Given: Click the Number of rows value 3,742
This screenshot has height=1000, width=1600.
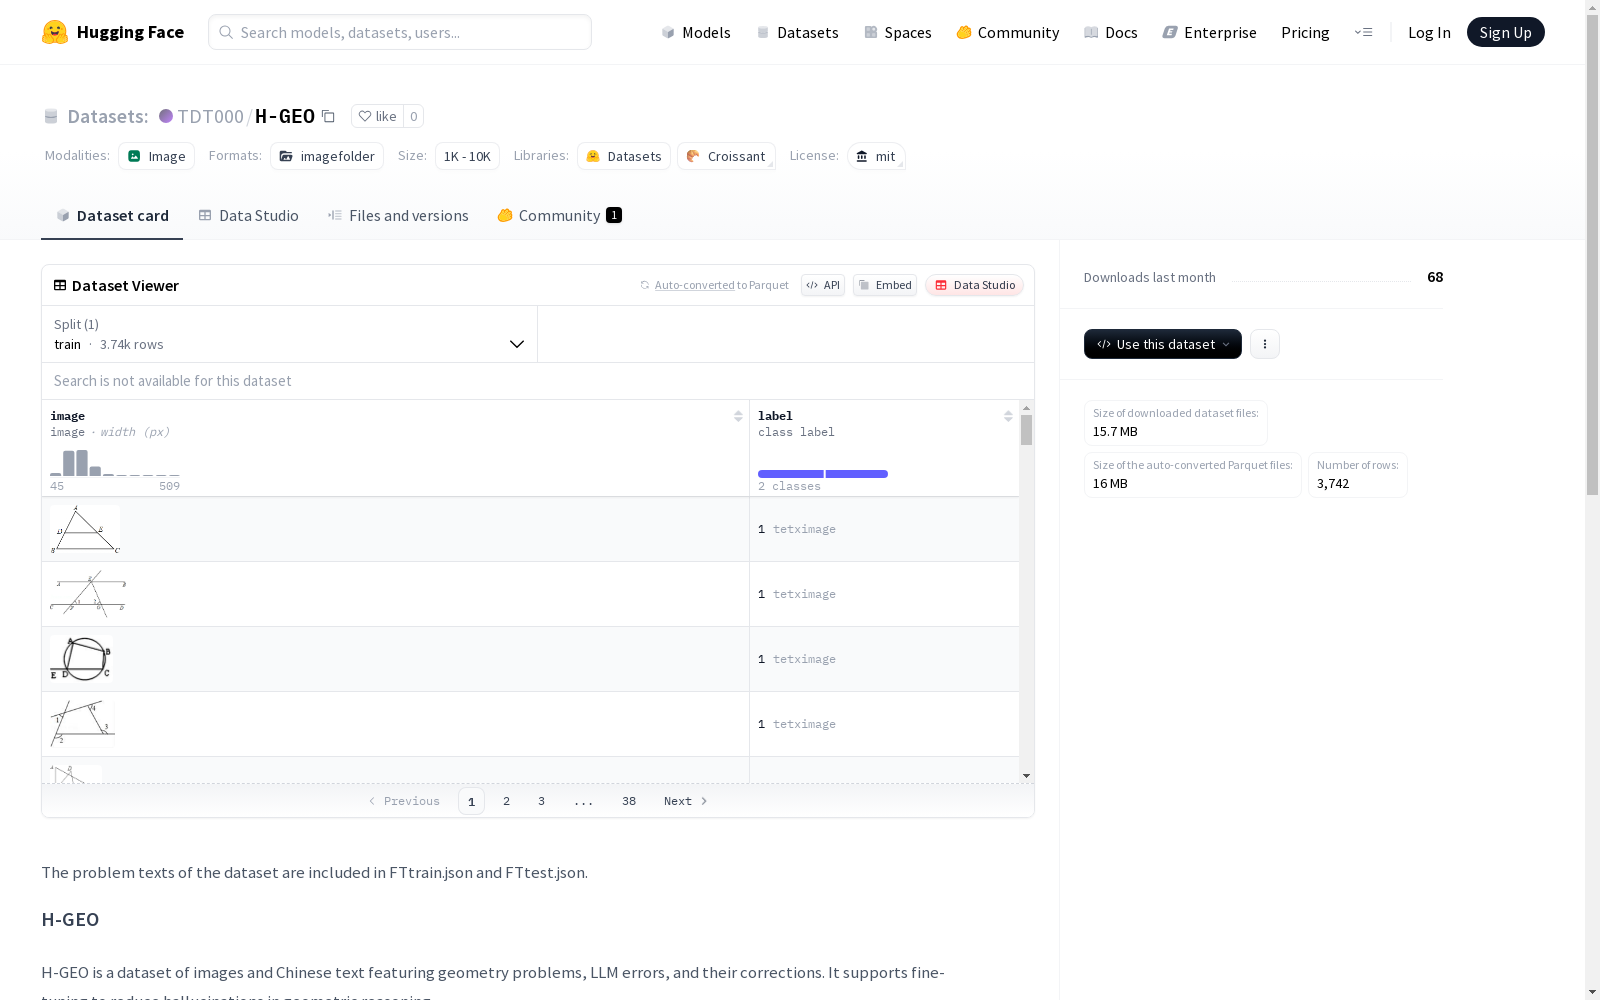Looking at the screenshot, I should [1333, 484].
